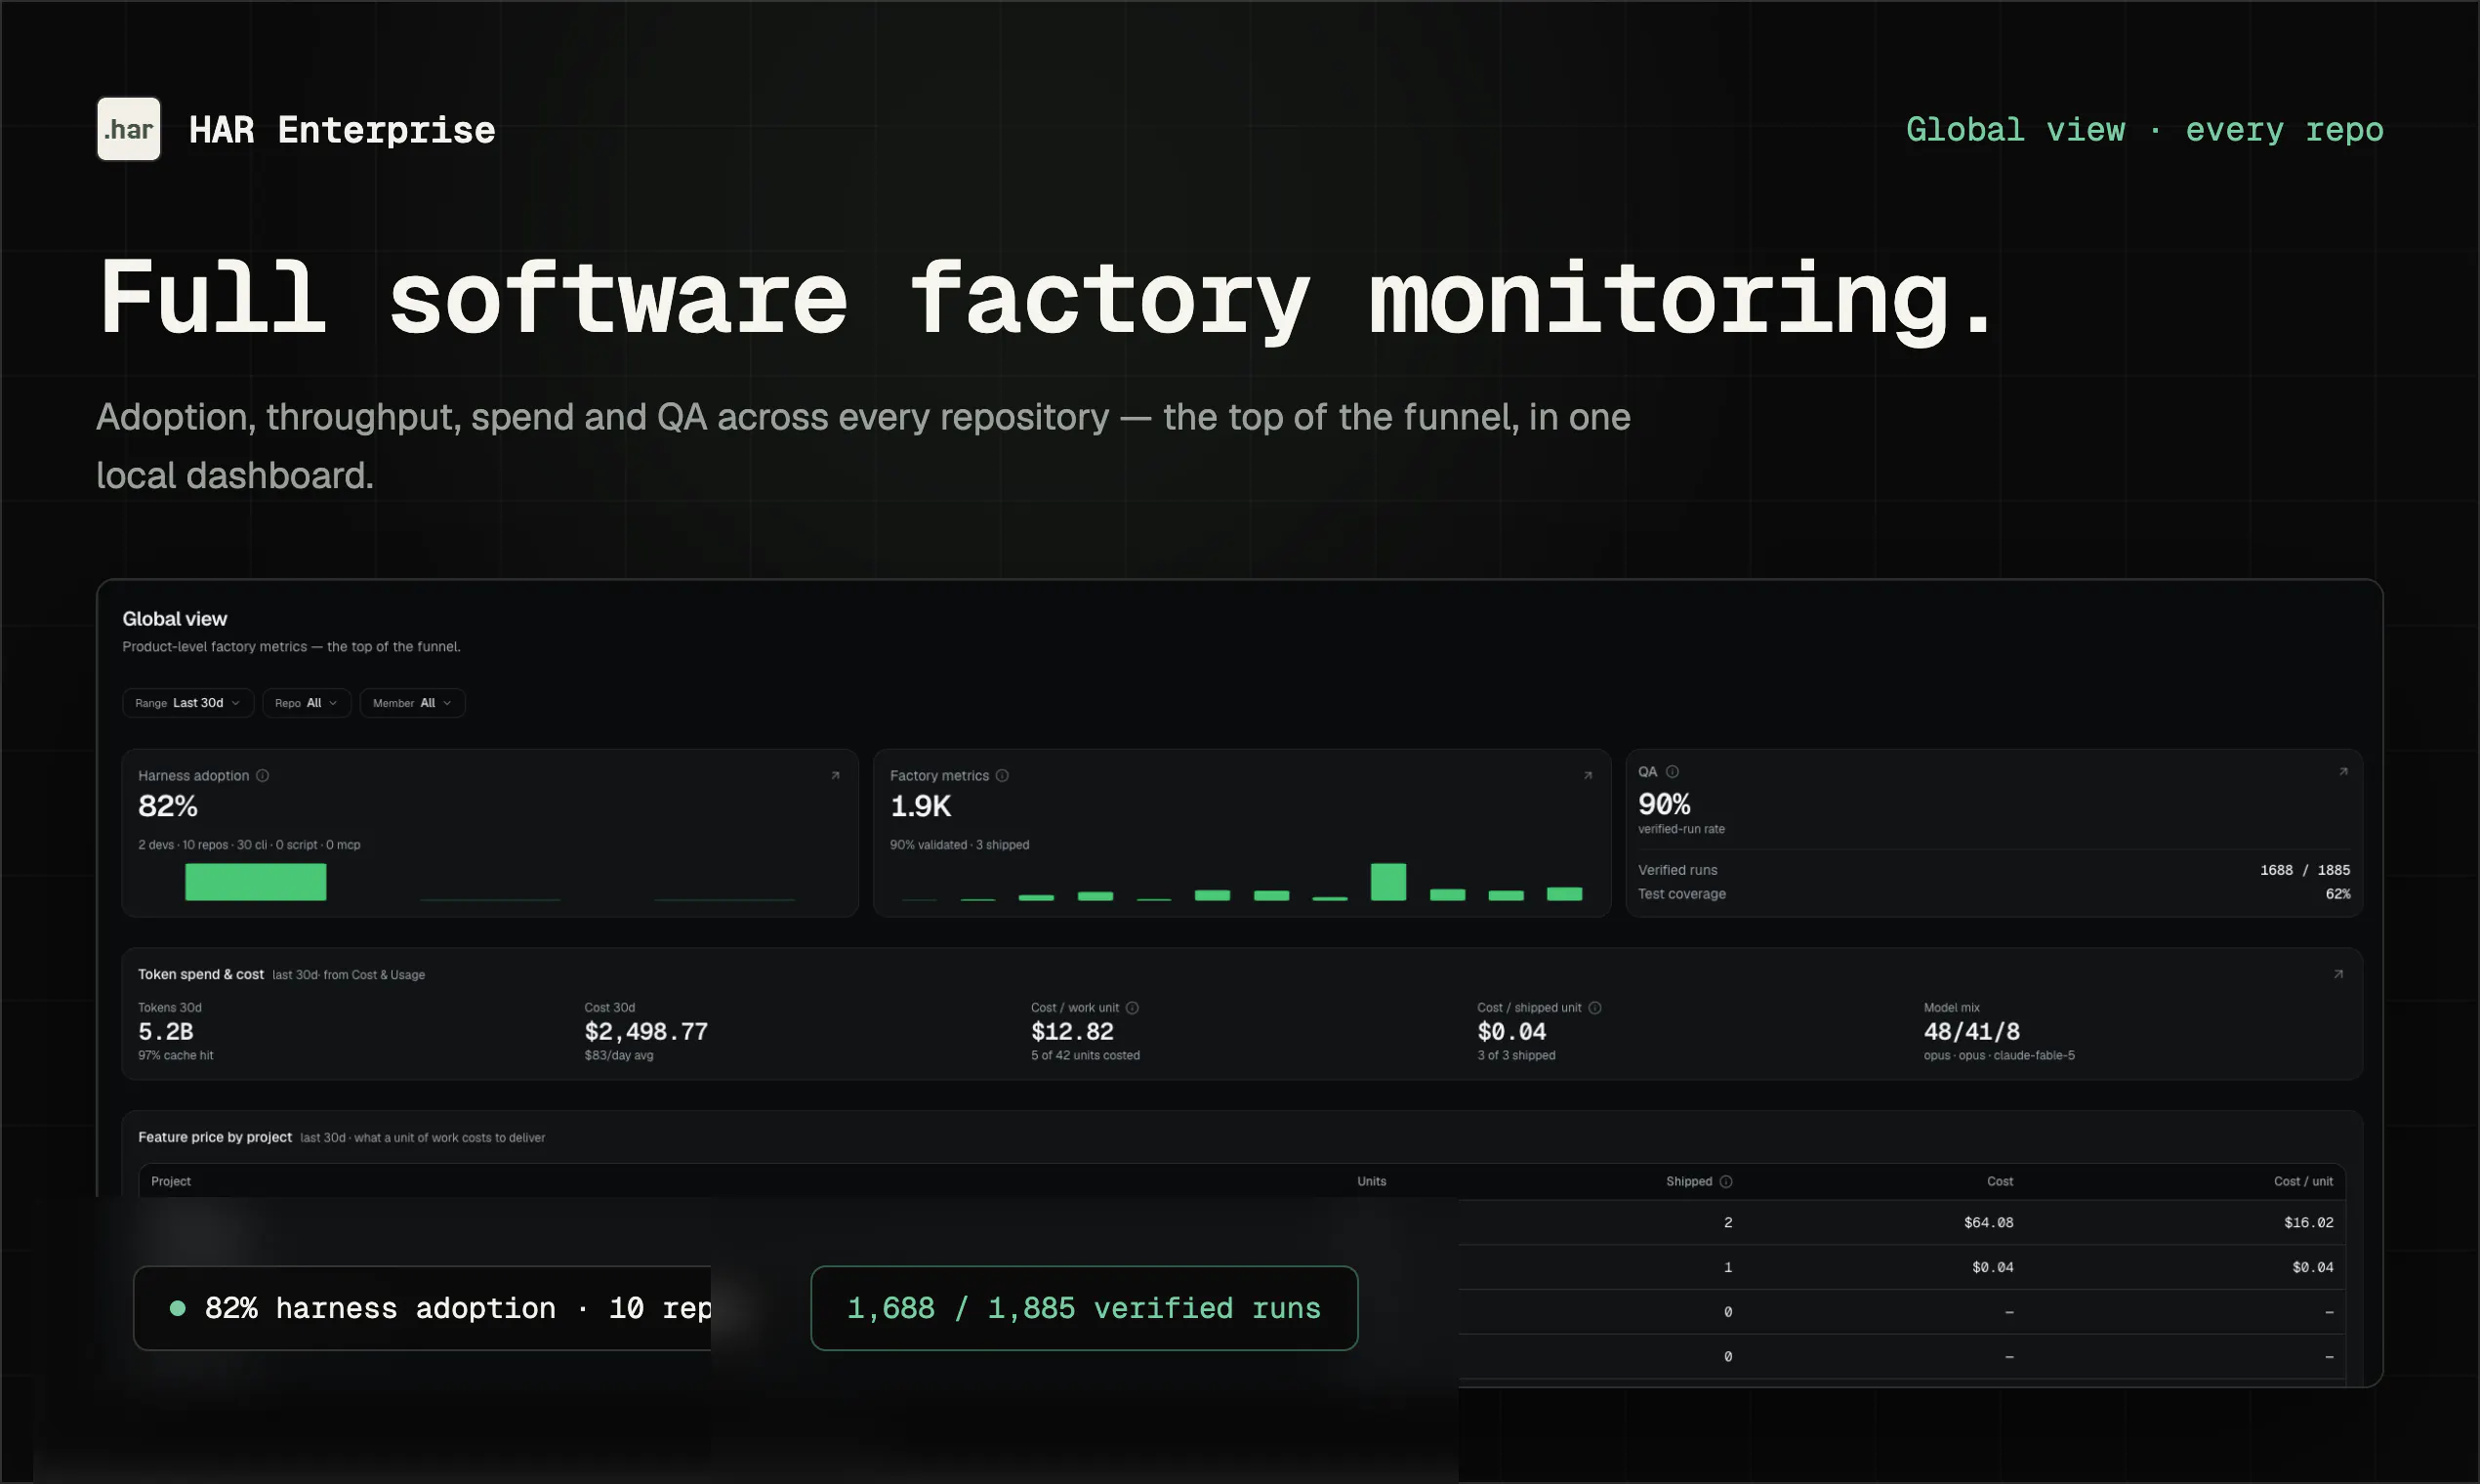This screenshot has width=2480, height=1484.
Task: Click the 82% value in Harness adoption card
Action: 168,806
